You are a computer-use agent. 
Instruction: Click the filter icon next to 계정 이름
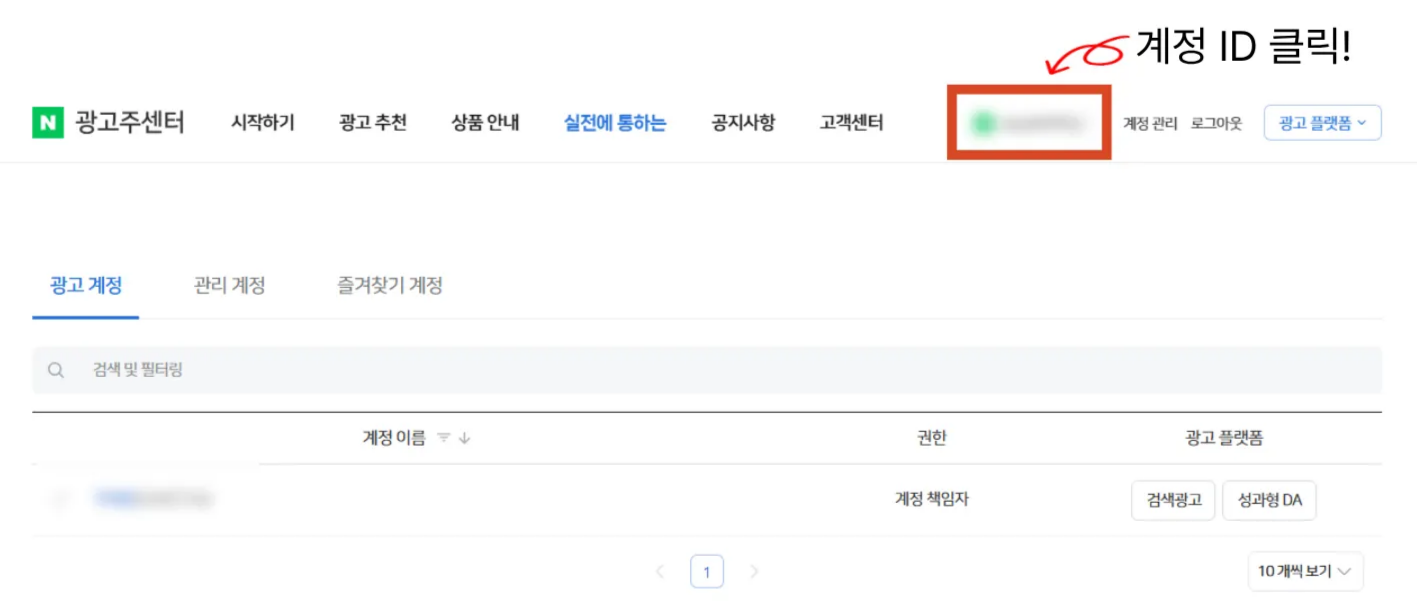pos(444,438)
